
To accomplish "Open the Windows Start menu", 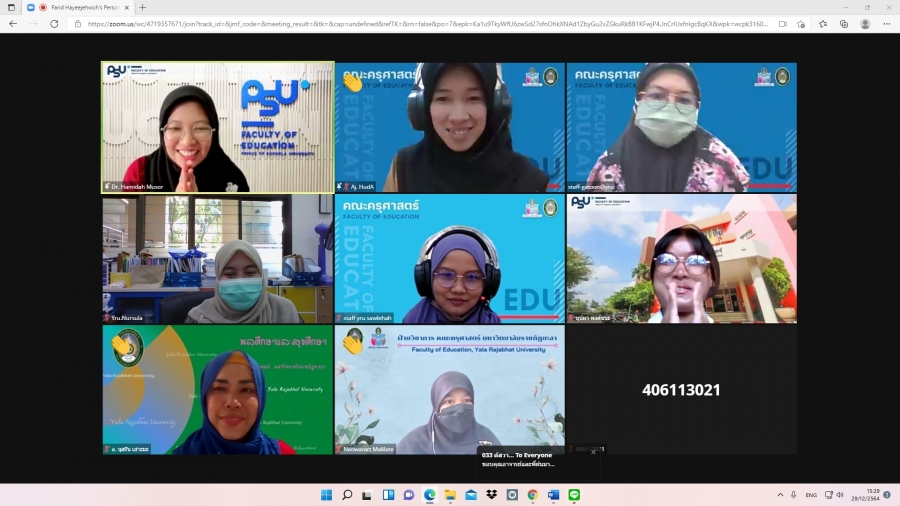I will click(326, 495).
